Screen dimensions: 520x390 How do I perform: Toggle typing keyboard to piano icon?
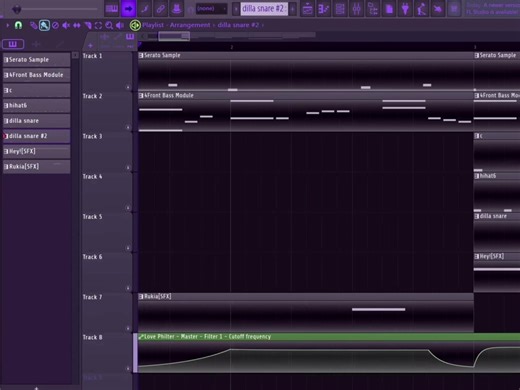[x=112, y=9]
